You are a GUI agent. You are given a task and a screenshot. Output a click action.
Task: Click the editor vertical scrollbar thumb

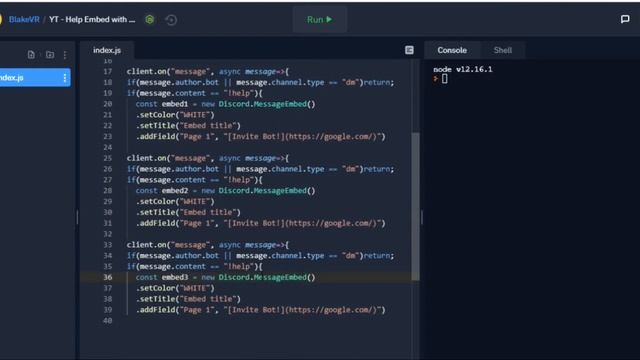click(415, 206)
